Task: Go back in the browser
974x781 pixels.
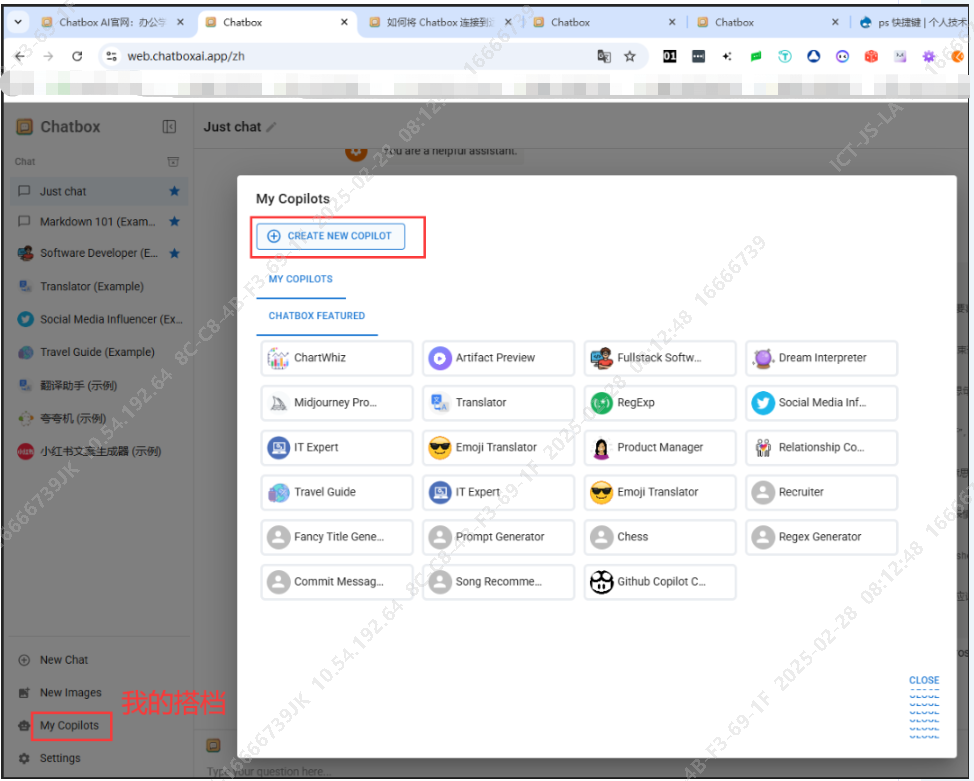Action: [x=20, y=56]
